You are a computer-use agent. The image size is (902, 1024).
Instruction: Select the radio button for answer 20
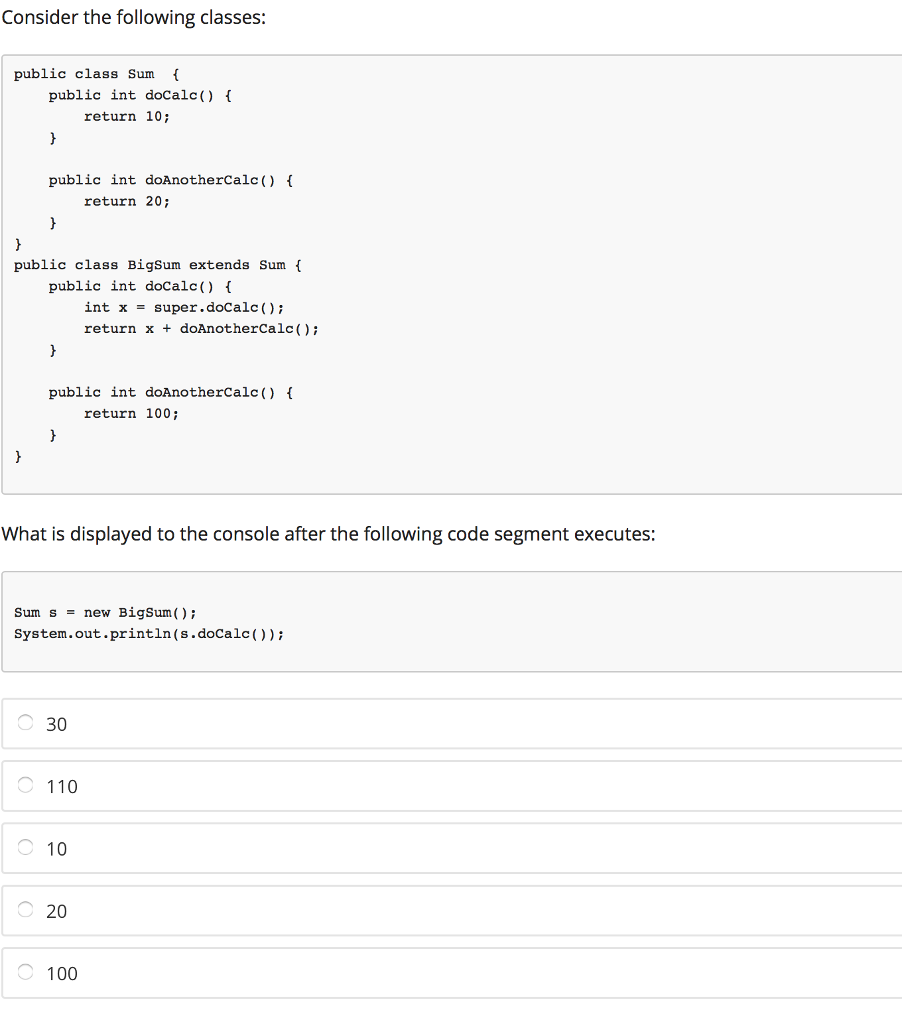(x=25, y=910)
